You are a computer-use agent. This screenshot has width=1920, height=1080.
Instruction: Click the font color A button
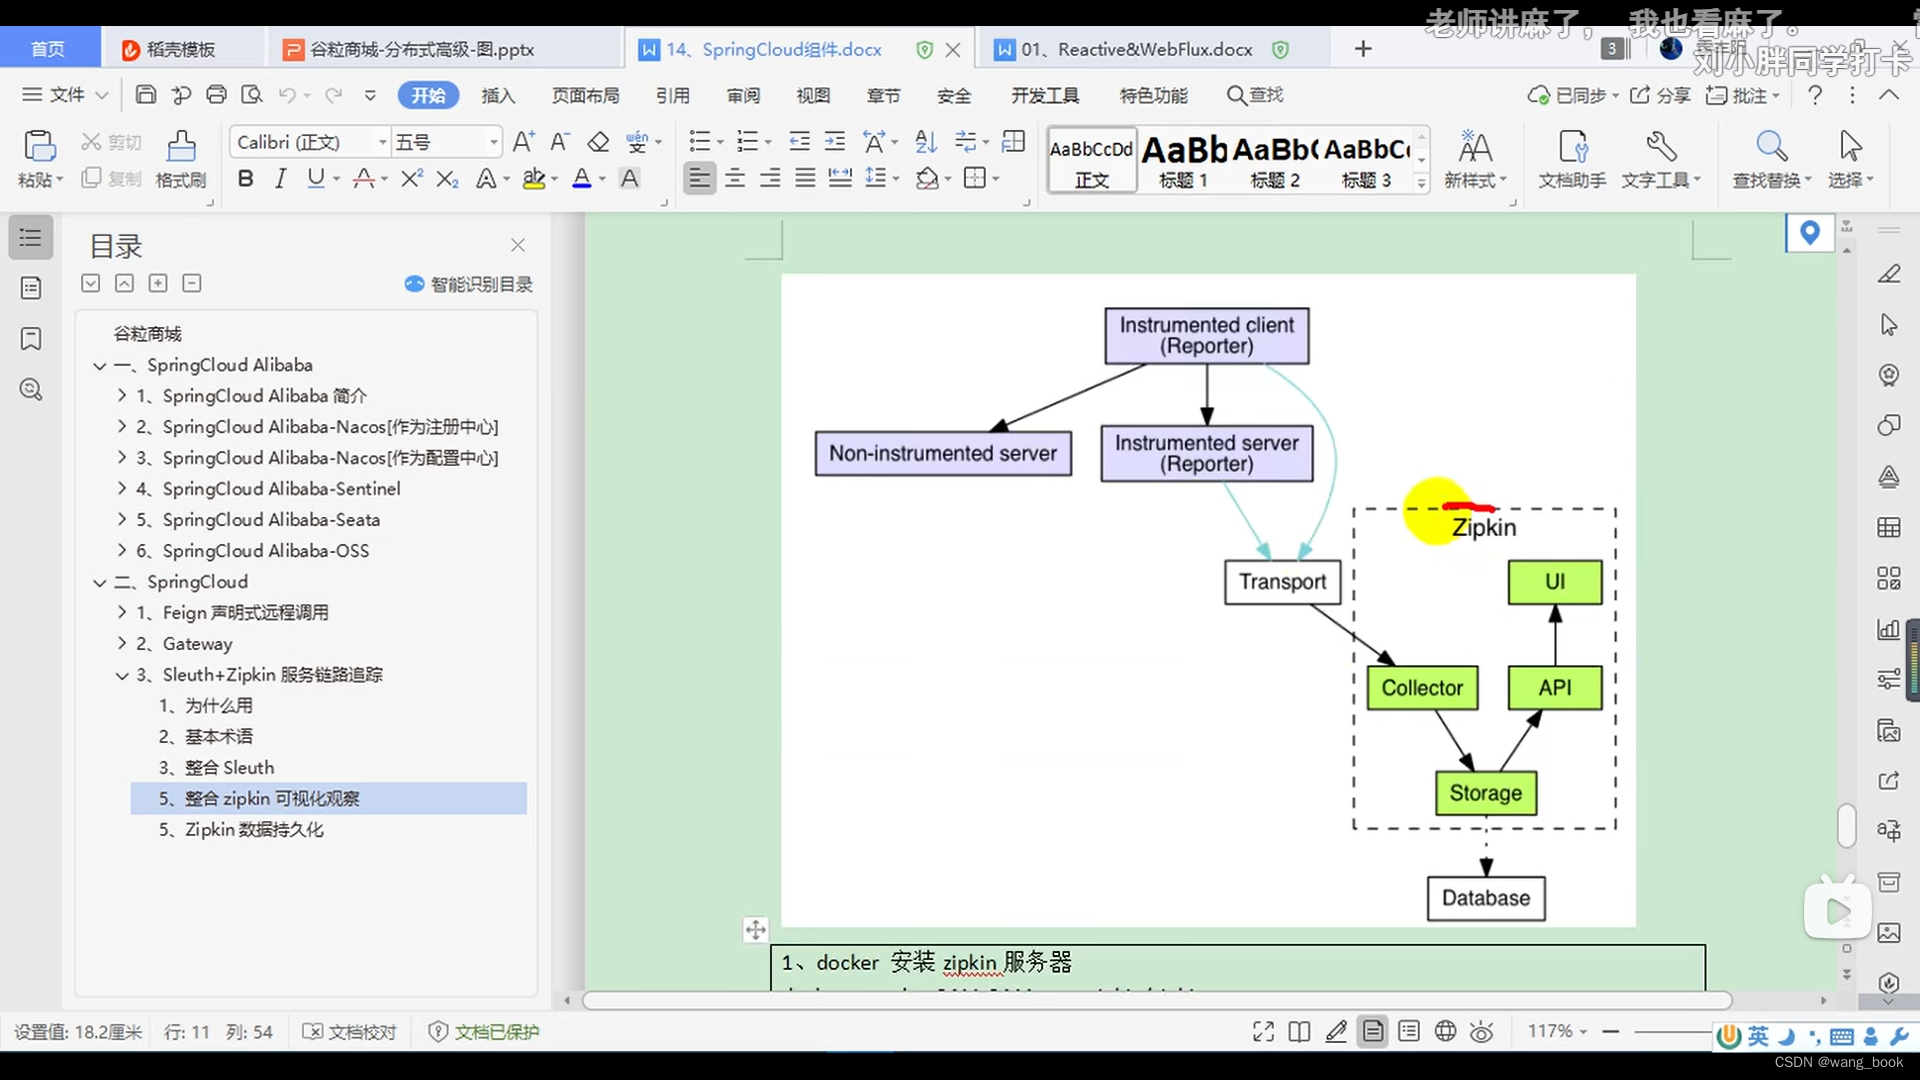point(582,179)
